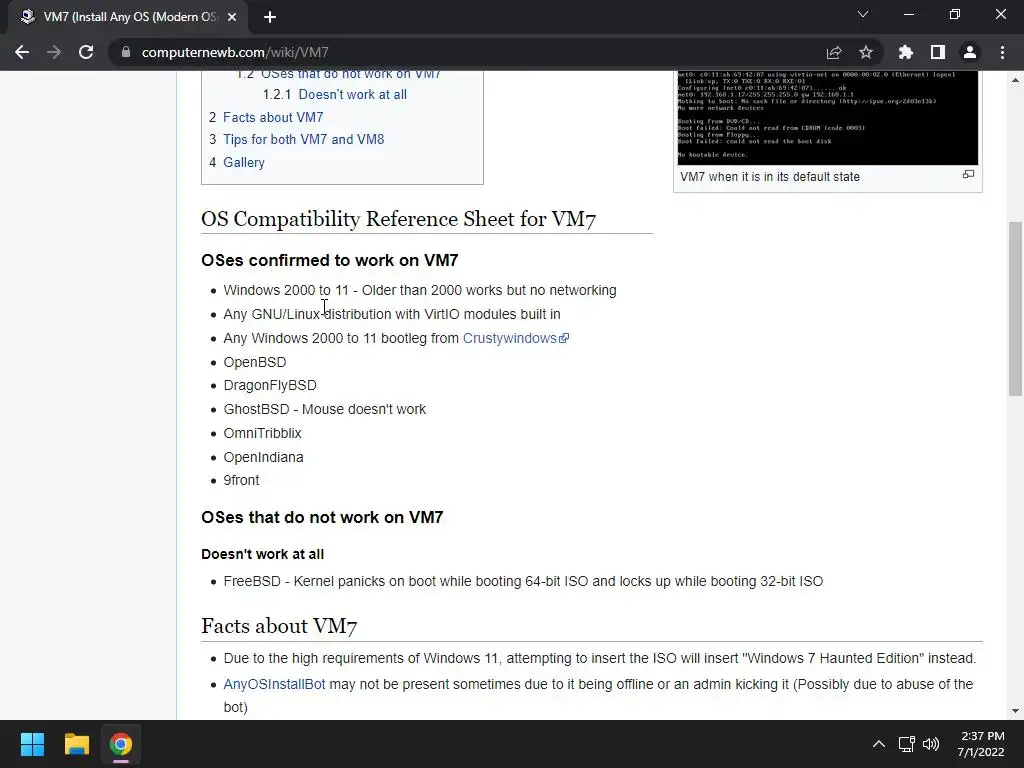This screenshot has height=768, width=1024.
Task: Show hidden system tray icons
Action: pyautogui.click(x=879, y=744)
